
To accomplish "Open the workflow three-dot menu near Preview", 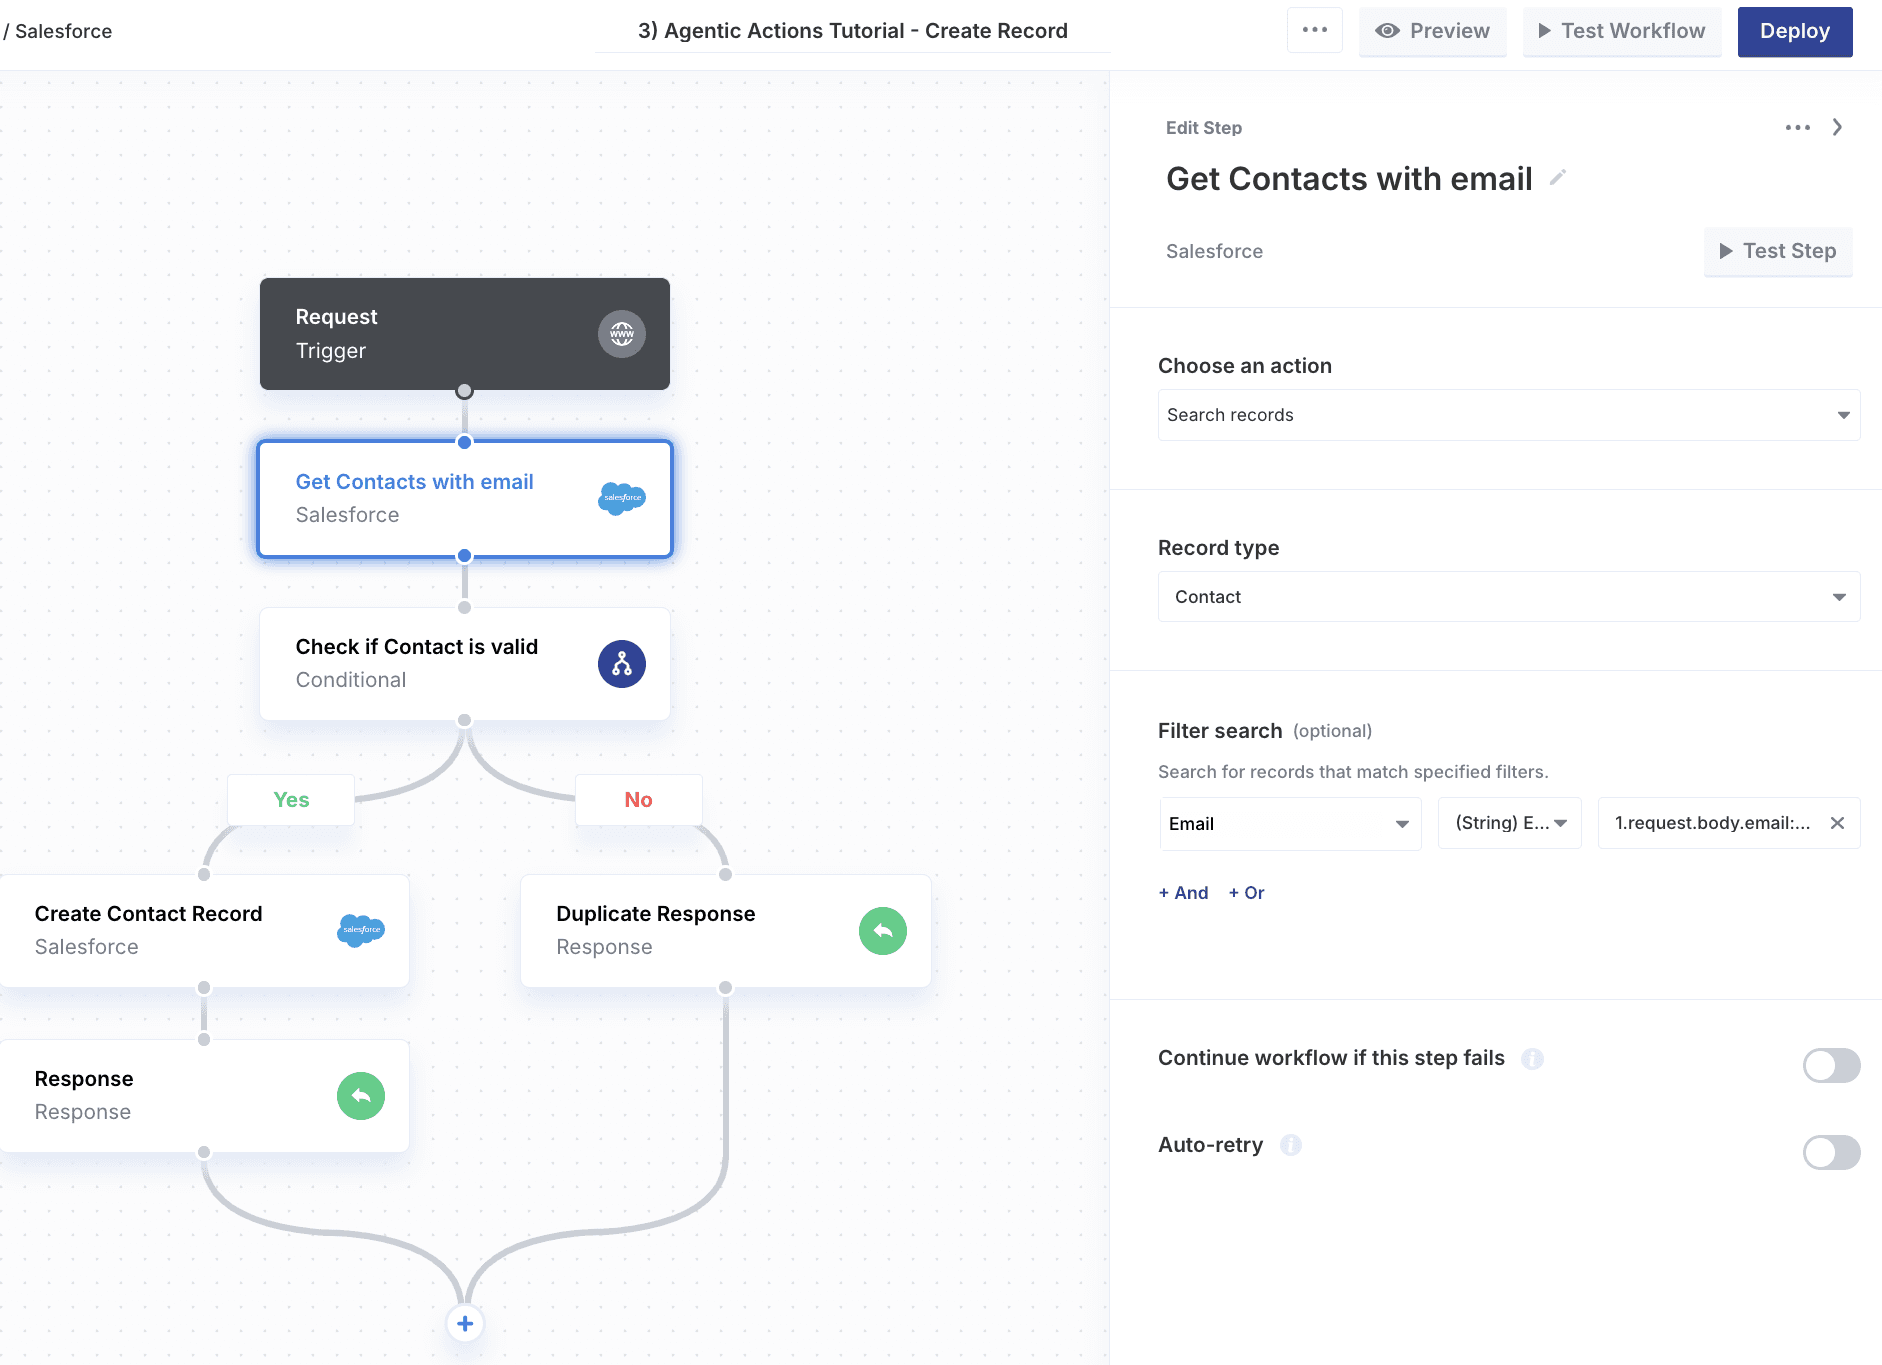I will coord(1314,31).
